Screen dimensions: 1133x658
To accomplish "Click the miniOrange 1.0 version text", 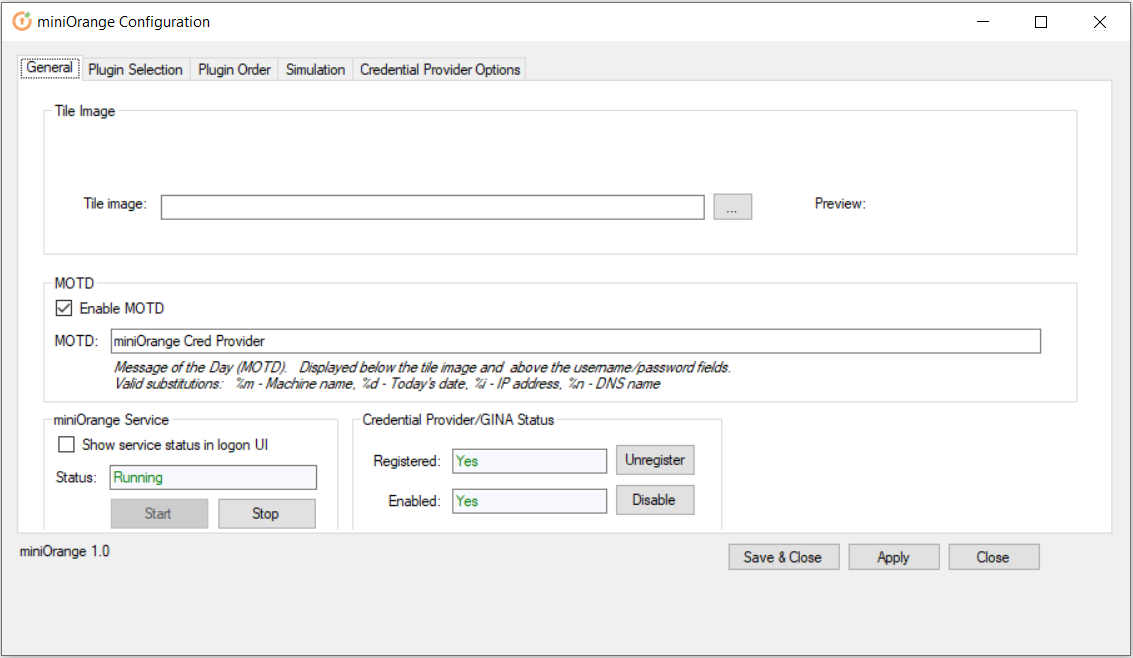I will [x=64, y=551].
